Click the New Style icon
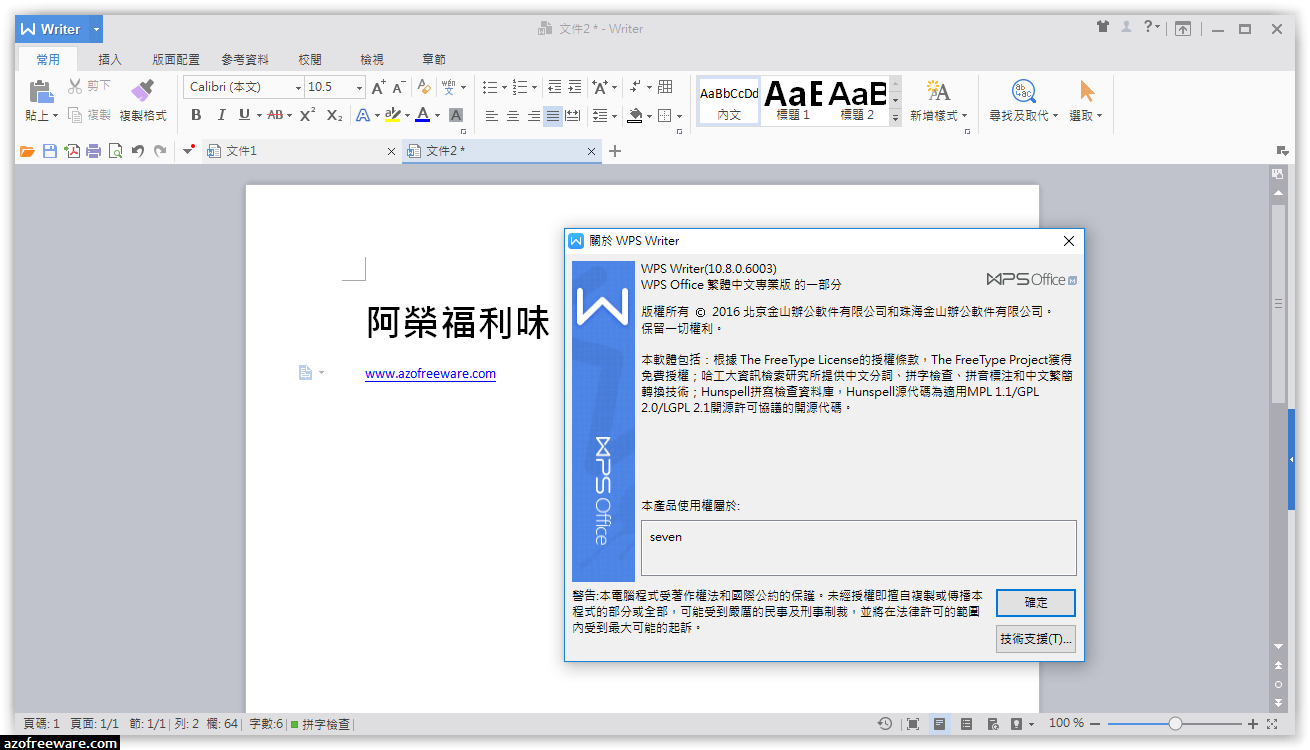The height and width of the screenshot is (750, 1310). point(938,91)
